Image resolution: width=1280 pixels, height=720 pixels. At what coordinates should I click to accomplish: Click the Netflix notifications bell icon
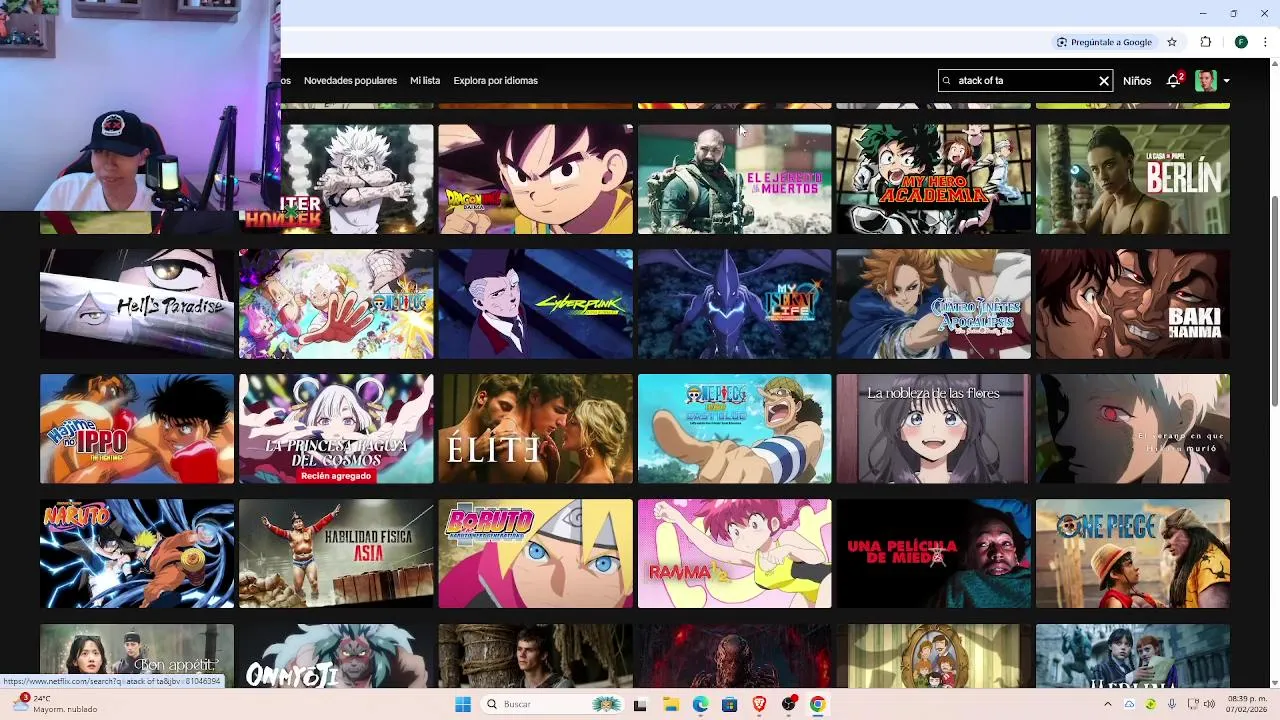pyautogui.click(x=1173, y=81)
